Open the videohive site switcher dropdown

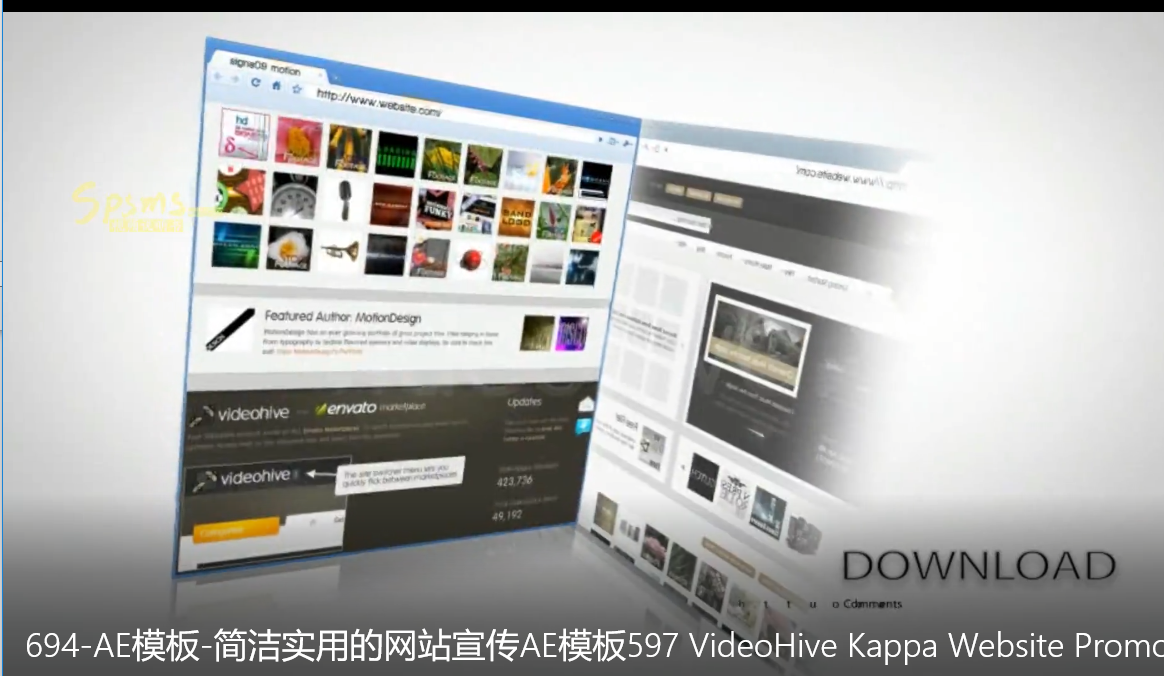[x=297, y=476]
